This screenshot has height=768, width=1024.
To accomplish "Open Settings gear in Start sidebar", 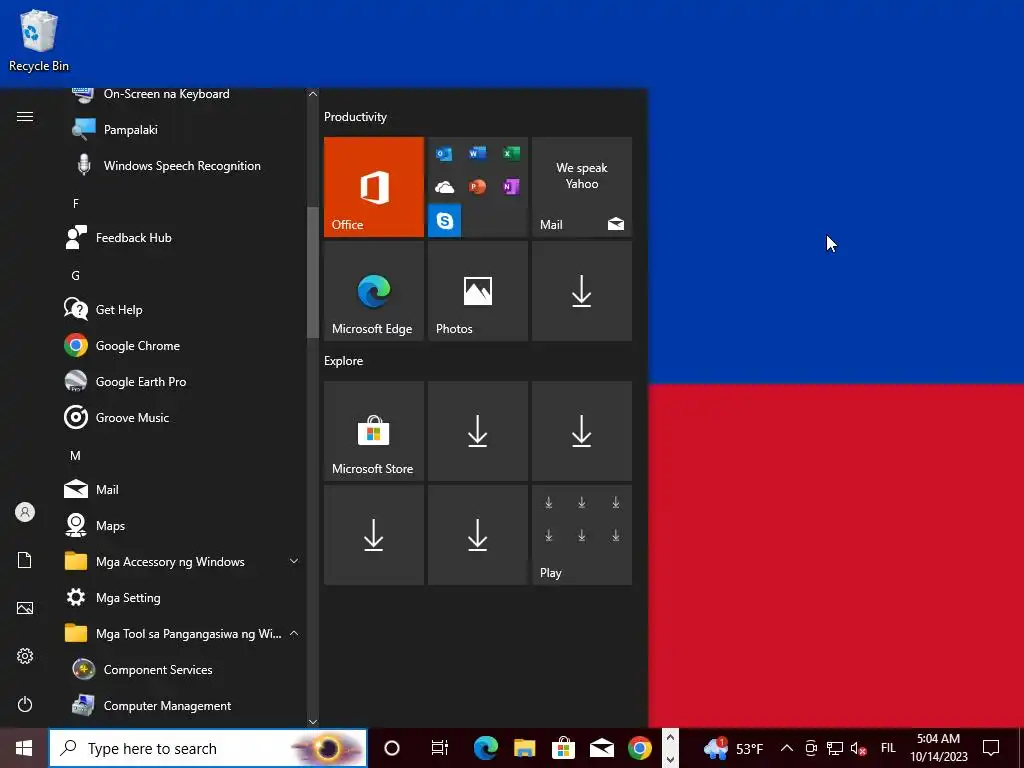I will [x=25, y=656].
